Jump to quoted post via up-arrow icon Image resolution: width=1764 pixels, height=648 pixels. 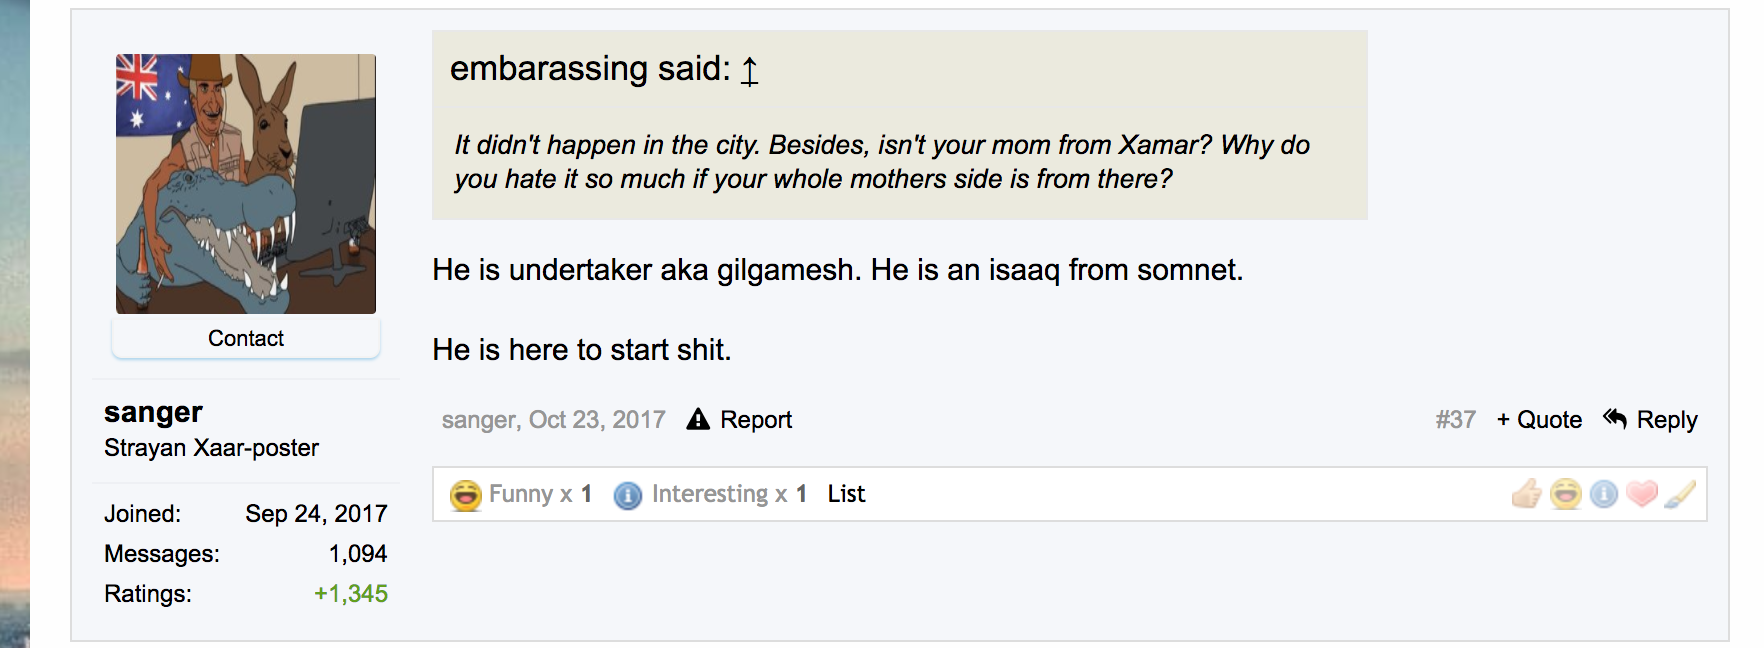(750, 71)
